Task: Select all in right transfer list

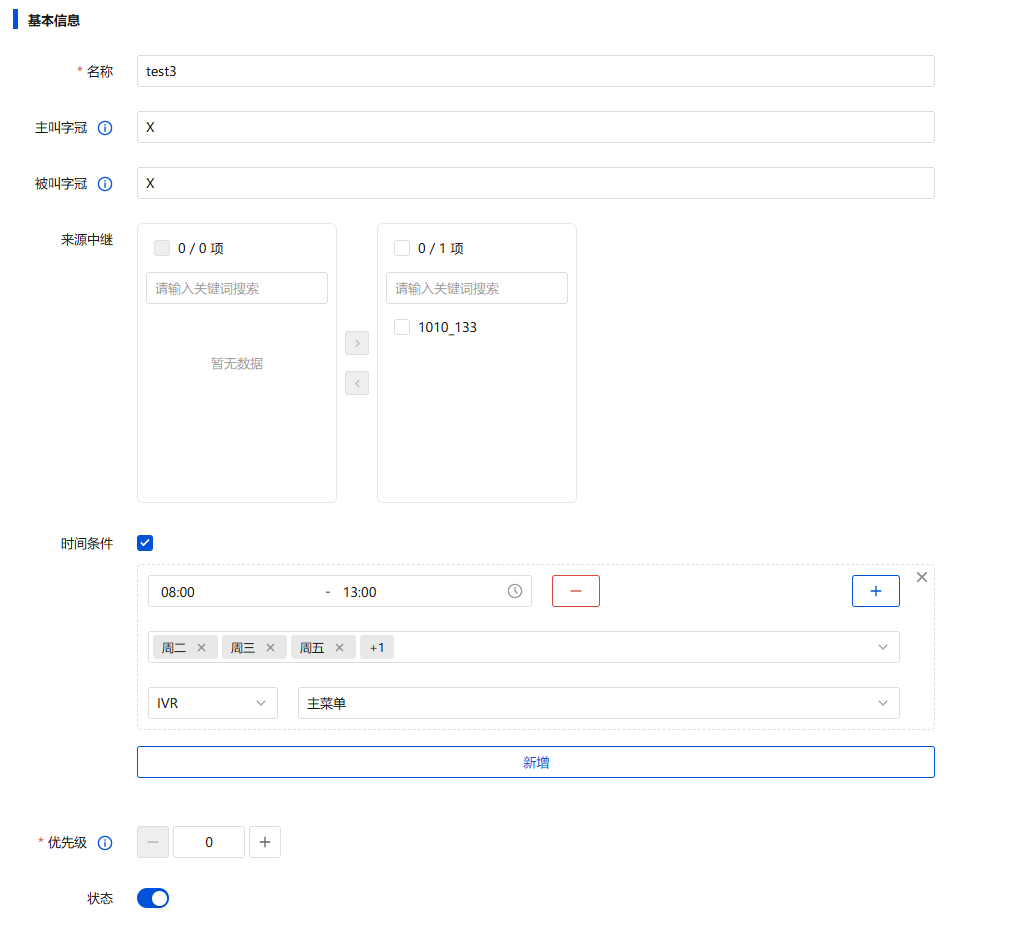Action: [402, 248]
